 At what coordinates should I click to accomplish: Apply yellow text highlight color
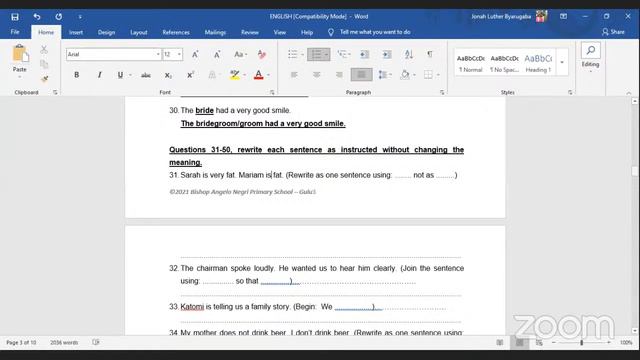coord(234,75)
